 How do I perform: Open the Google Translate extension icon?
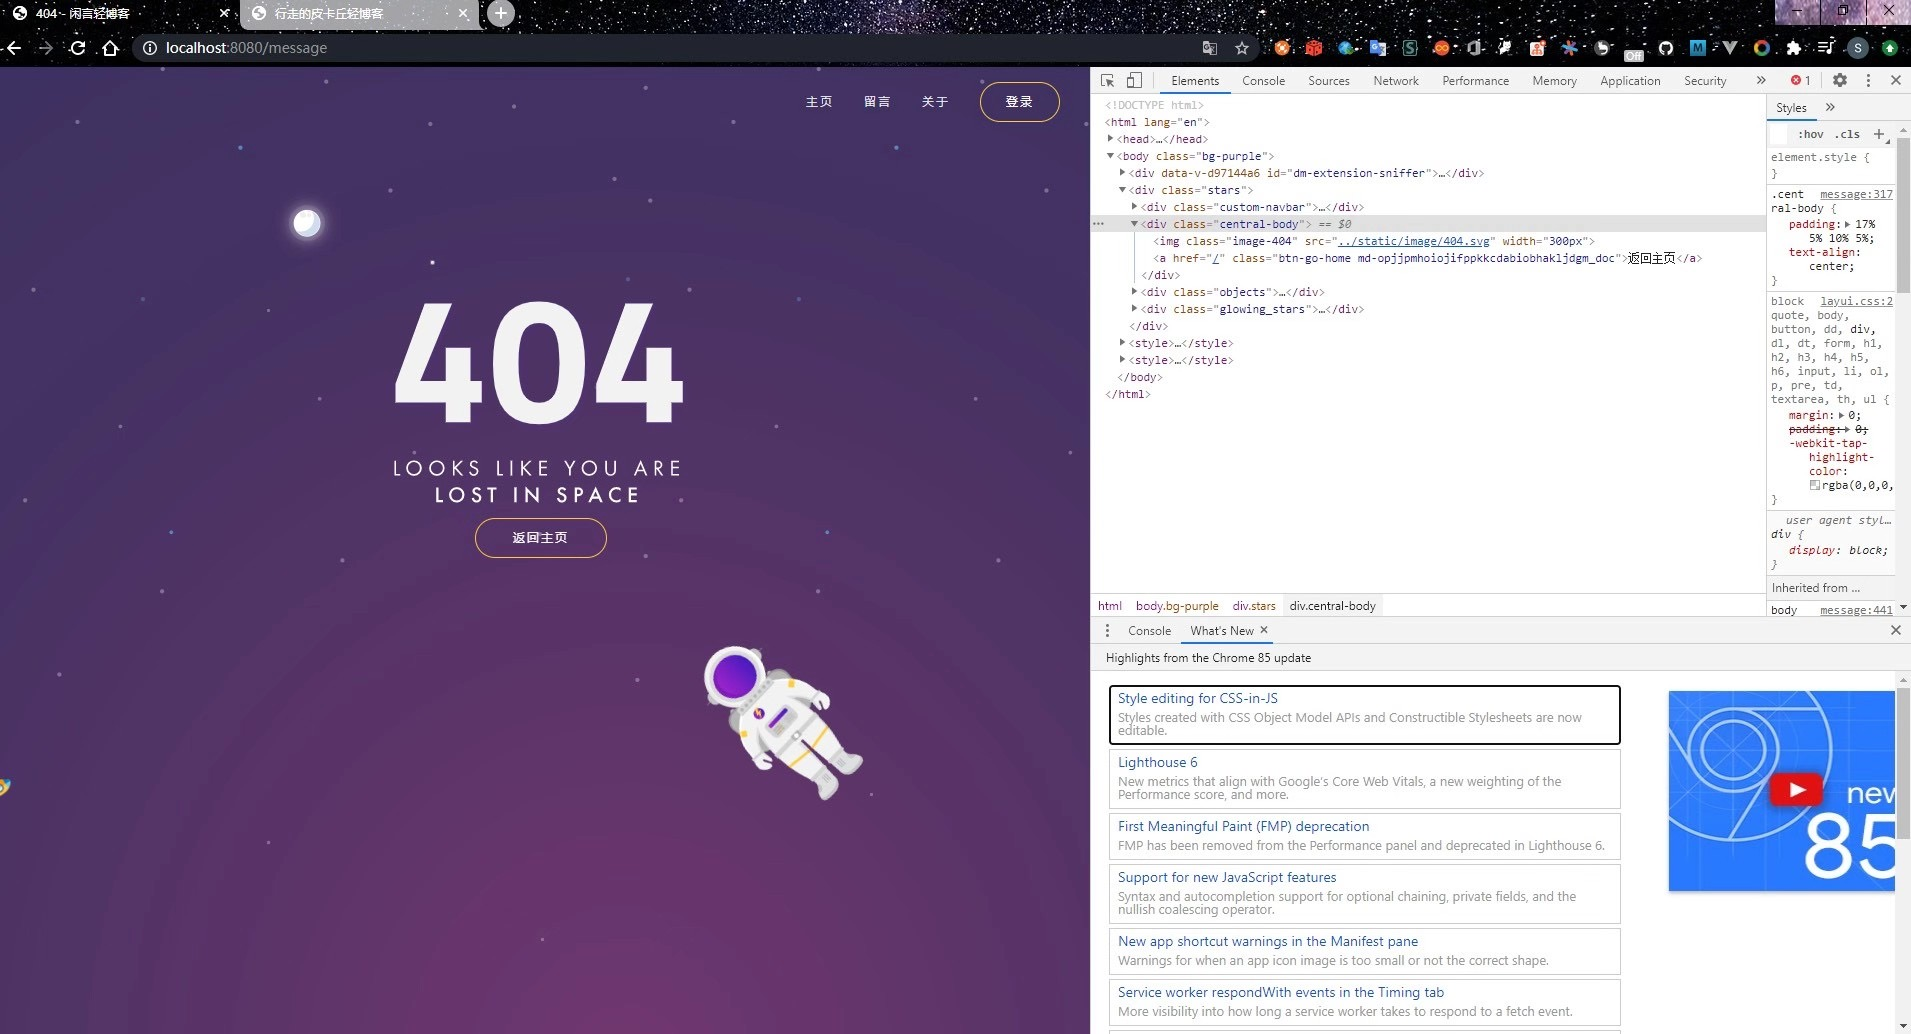(x=1378, y=48)
